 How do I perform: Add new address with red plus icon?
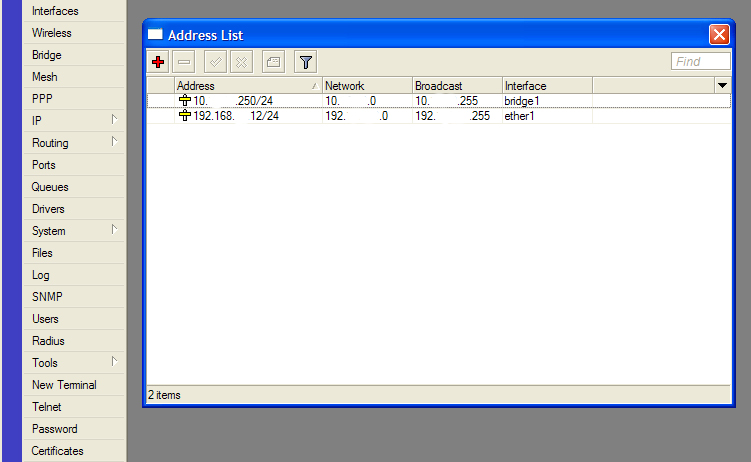tap(158, 62)
